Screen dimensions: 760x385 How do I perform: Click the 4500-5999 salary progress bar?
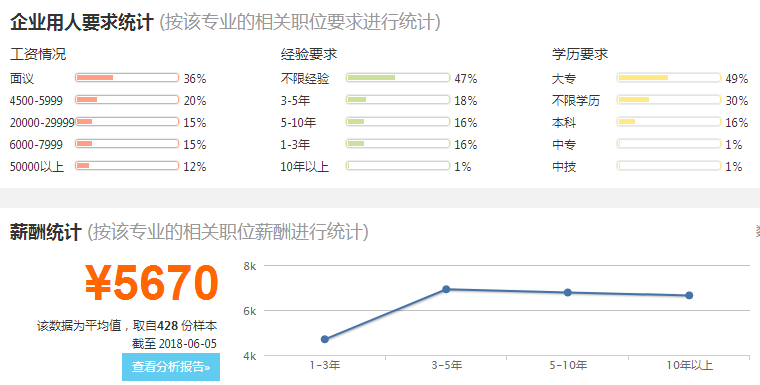127,99
